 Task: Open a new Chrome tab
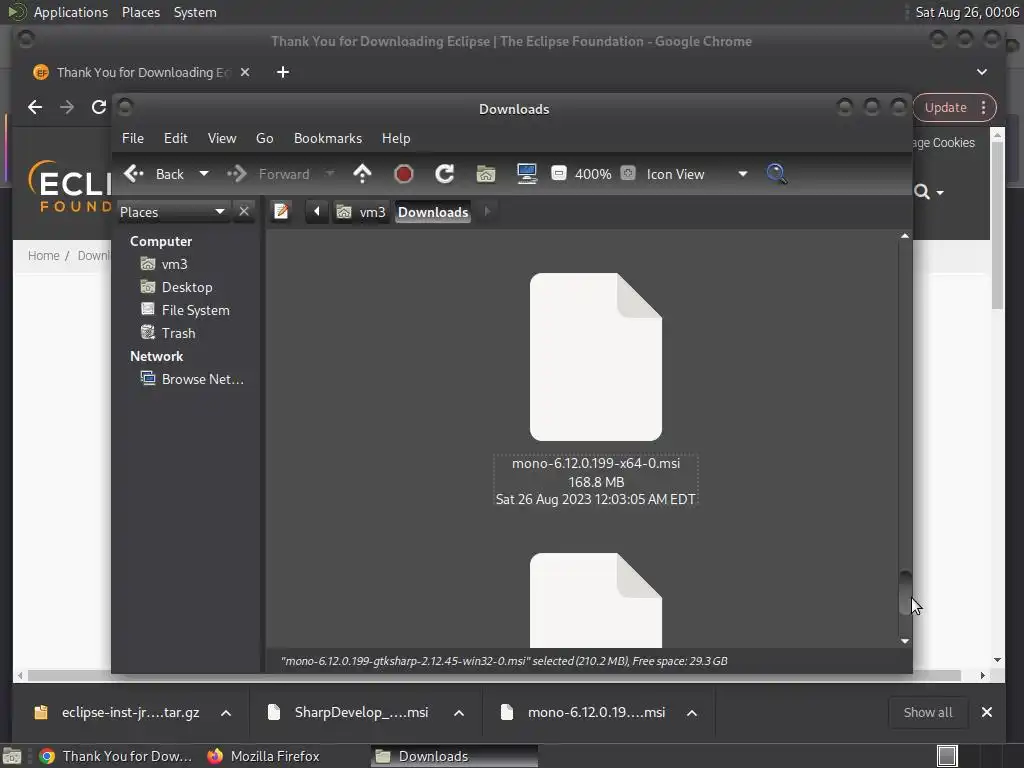pyautogui.click(x=283, y=72)
